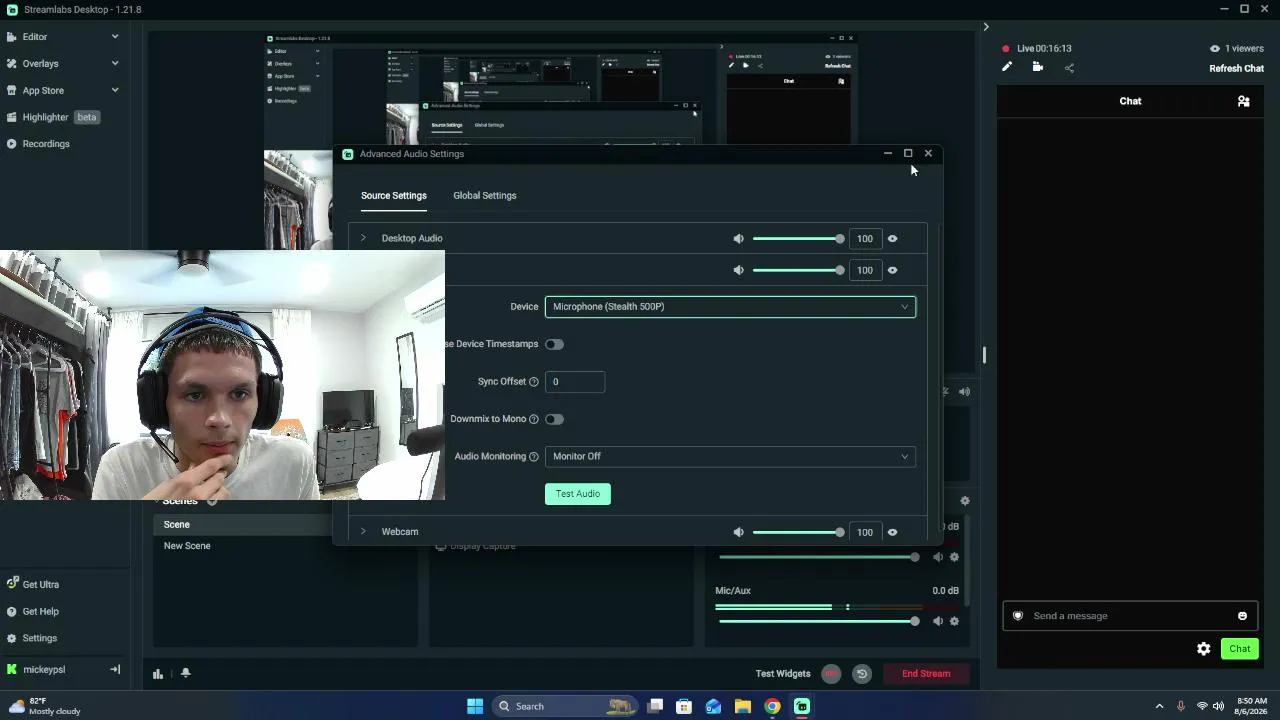
Task: Expand the Editor sidebar chevron
Action: (x=115, y=37)
